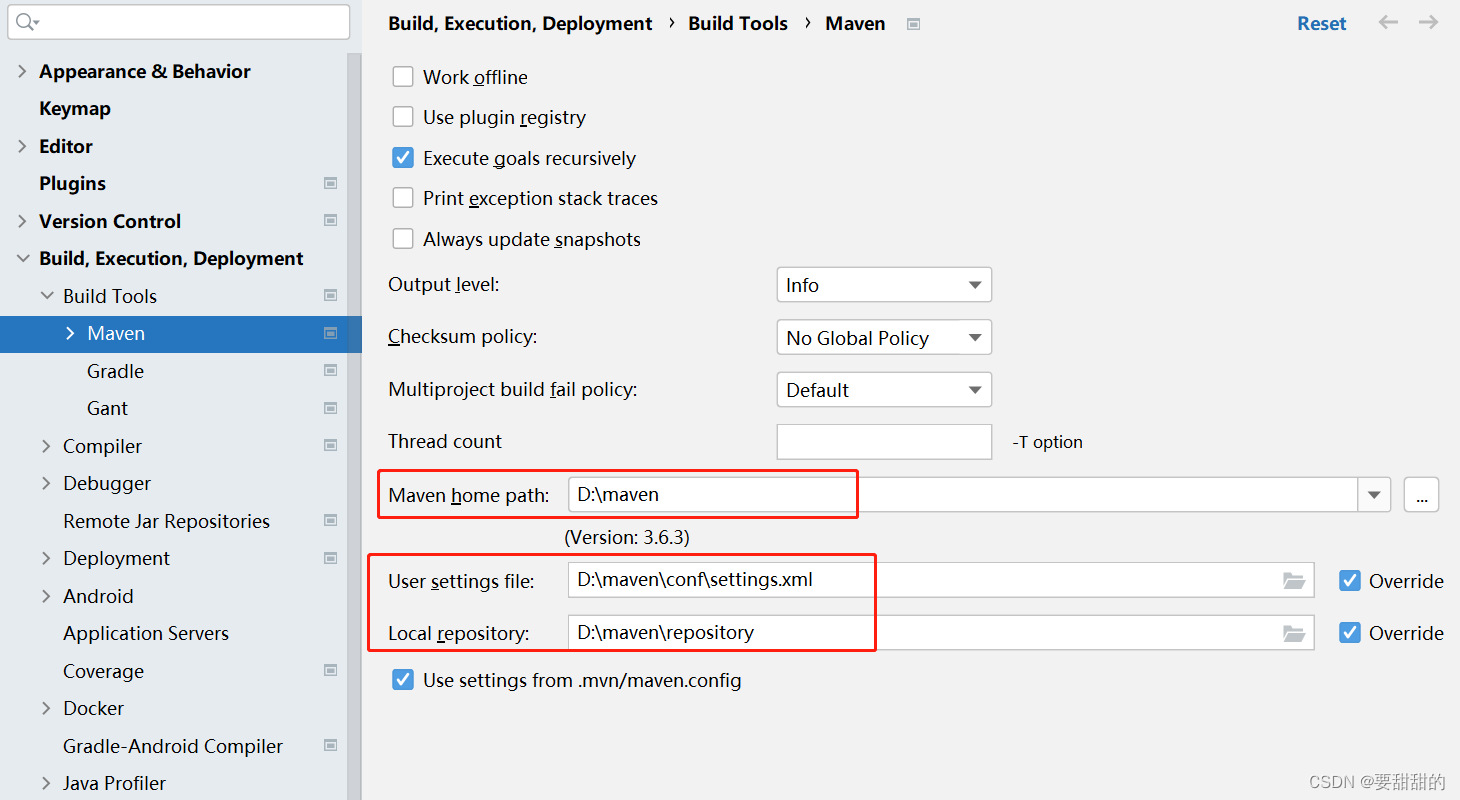Click the page icon beside Version Control

tap(330, 221)
